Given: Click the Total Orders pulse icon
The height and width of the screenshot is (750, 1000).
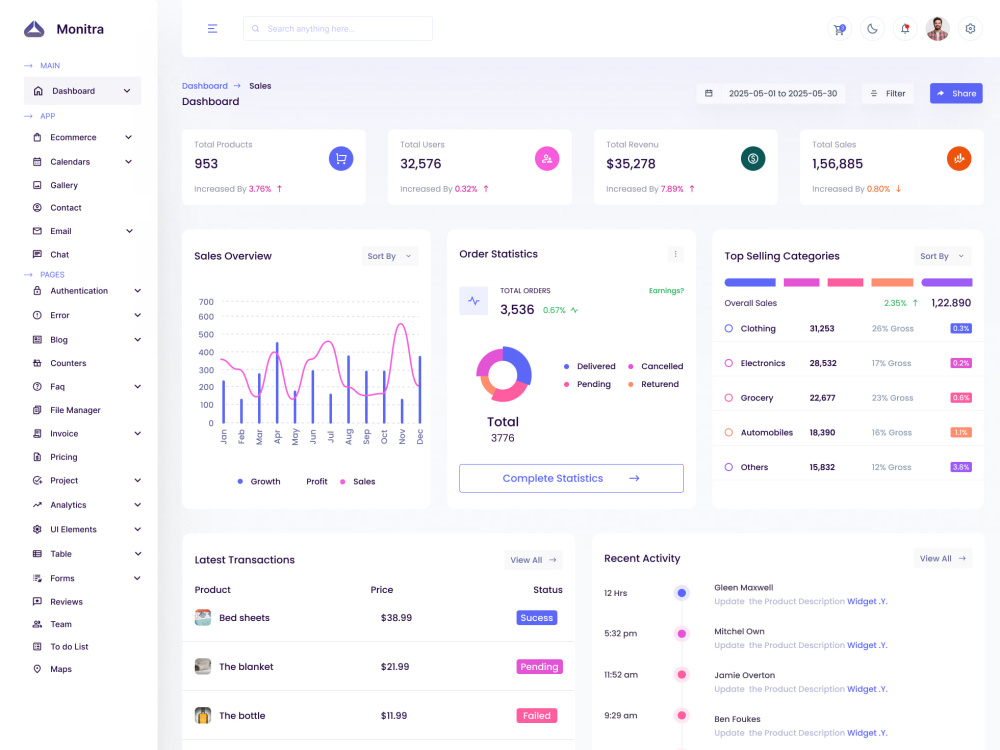Looking at the screenshot, I should [x=474, y=301].
